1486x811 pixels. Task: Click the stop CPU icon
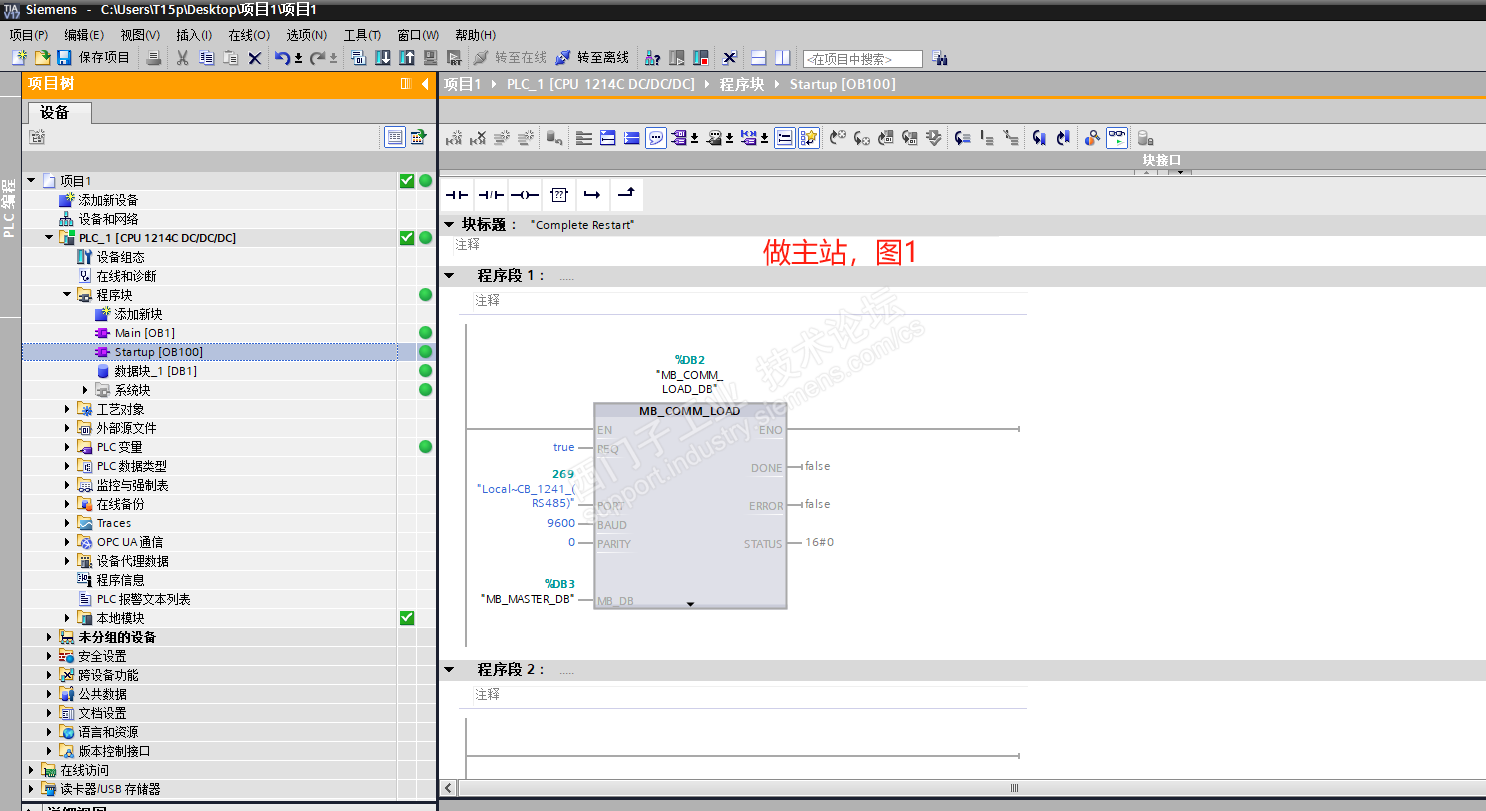pyautogui.click(x=700, y=58)
